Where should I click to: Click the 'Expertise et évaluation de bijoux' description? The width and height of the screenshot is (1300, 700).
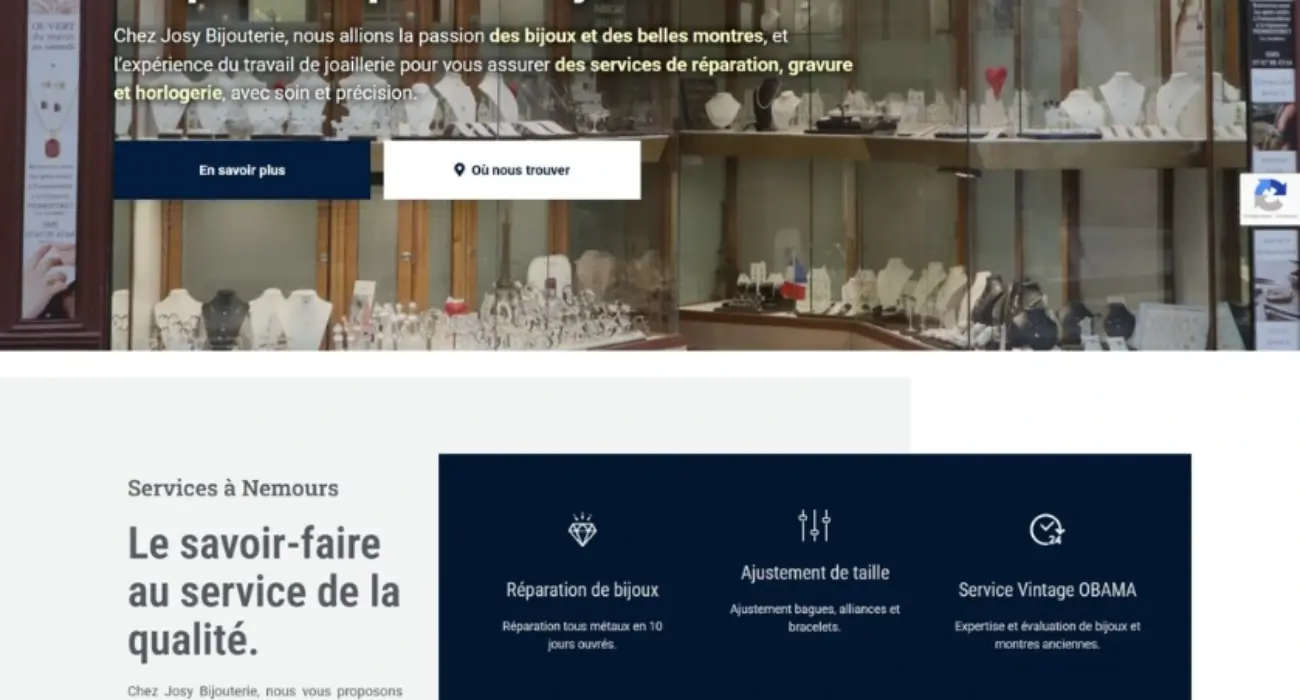point(1047,635)
